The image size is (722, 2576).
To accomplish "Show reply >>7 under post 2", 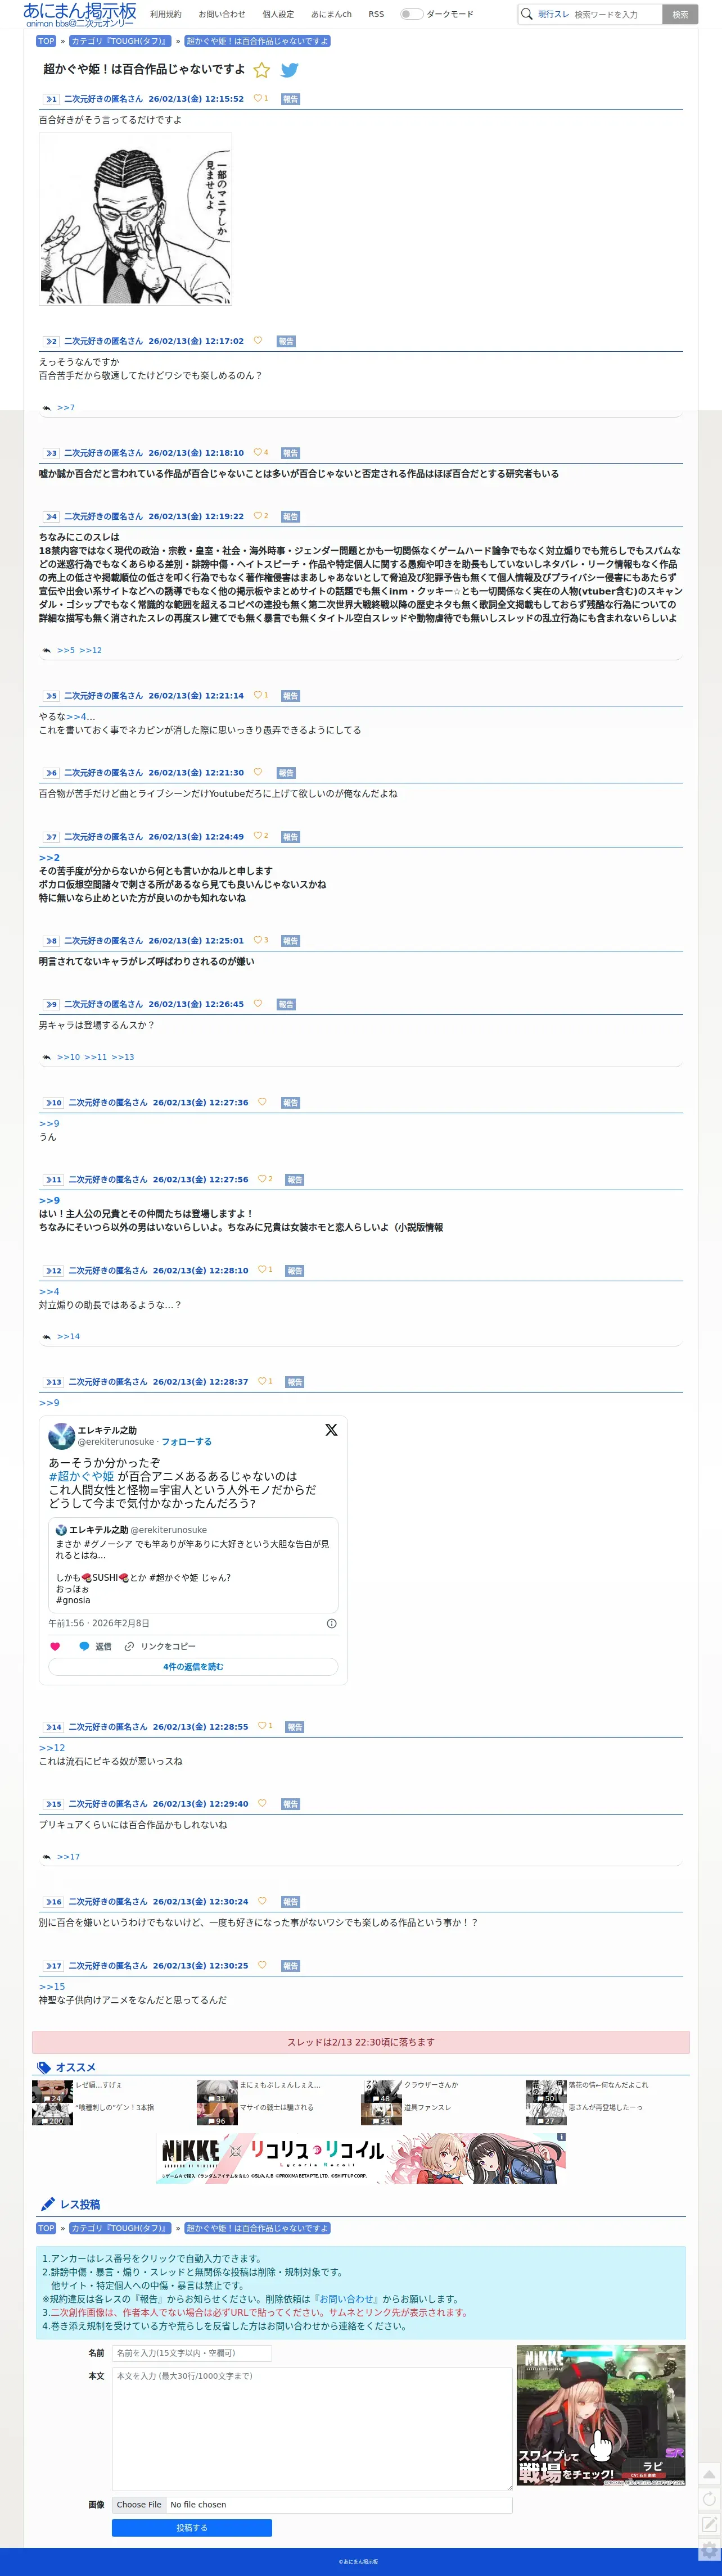I will pos(66,408).
